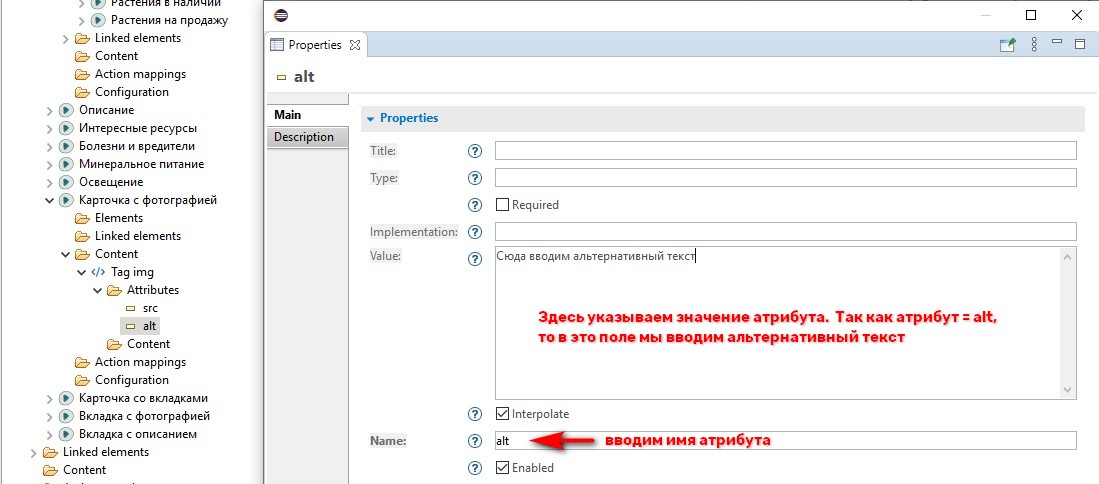Screen dimensions: 1099x484
Task: Click the Карточка со вкладками element icon
Action: pyautogui.click(x=67, y=398)
